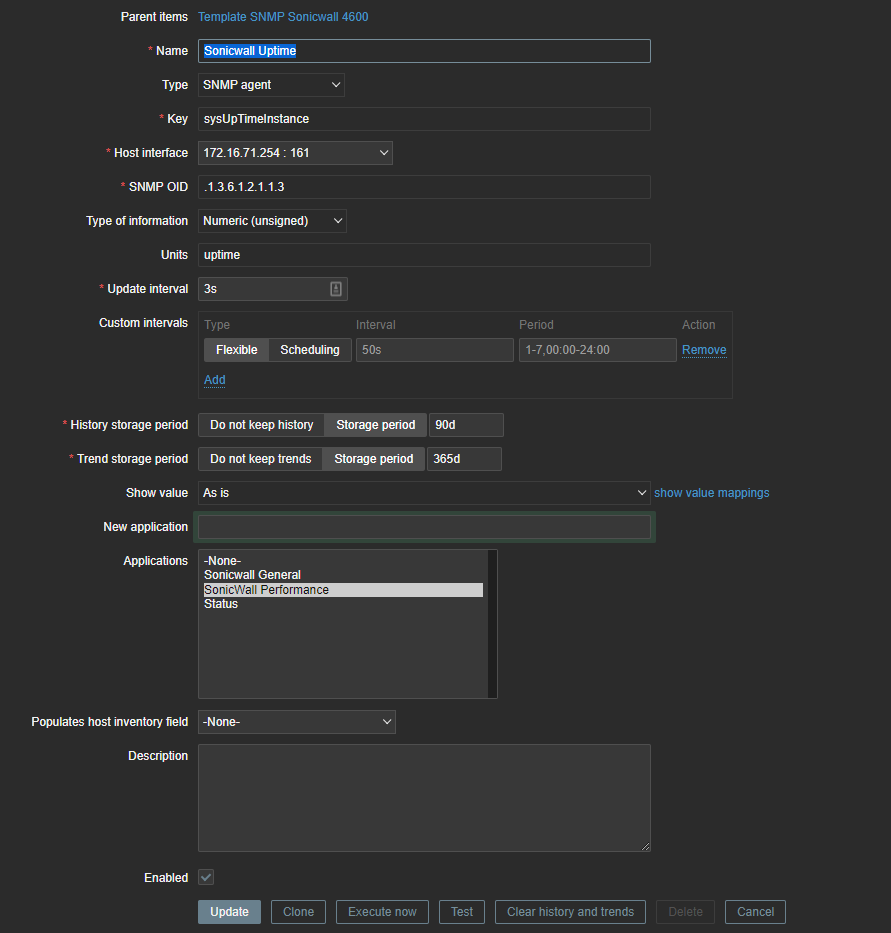Expand the Type of information dropdown
This screenshot has width=891, height=933.
[x=272, y=221]
